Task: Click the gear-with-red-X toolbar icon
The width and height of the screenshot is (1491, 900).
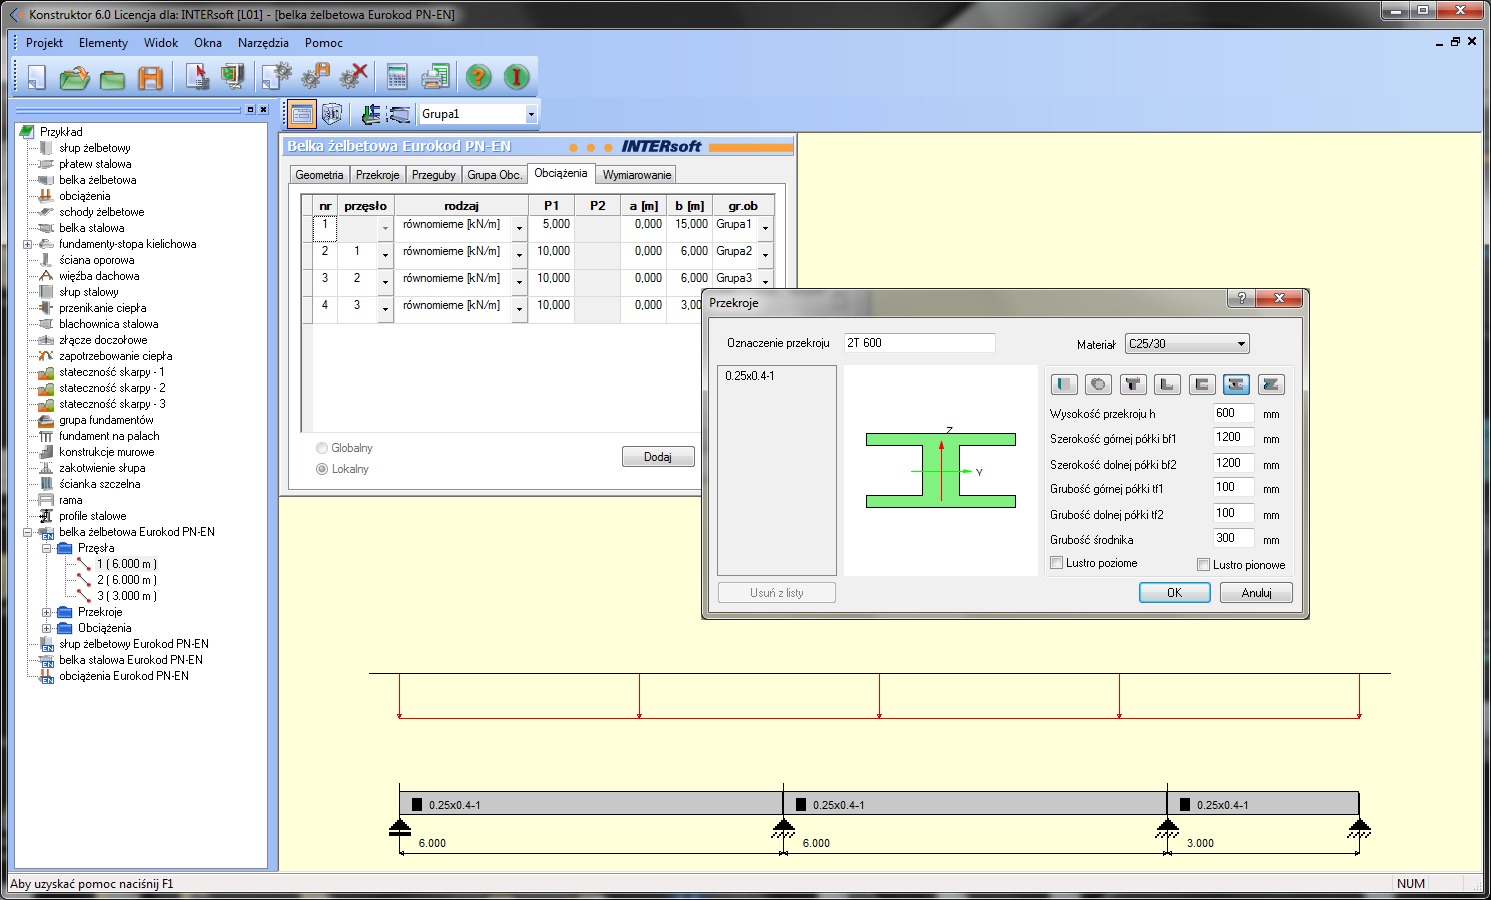Action: click(x=353, y=77)
